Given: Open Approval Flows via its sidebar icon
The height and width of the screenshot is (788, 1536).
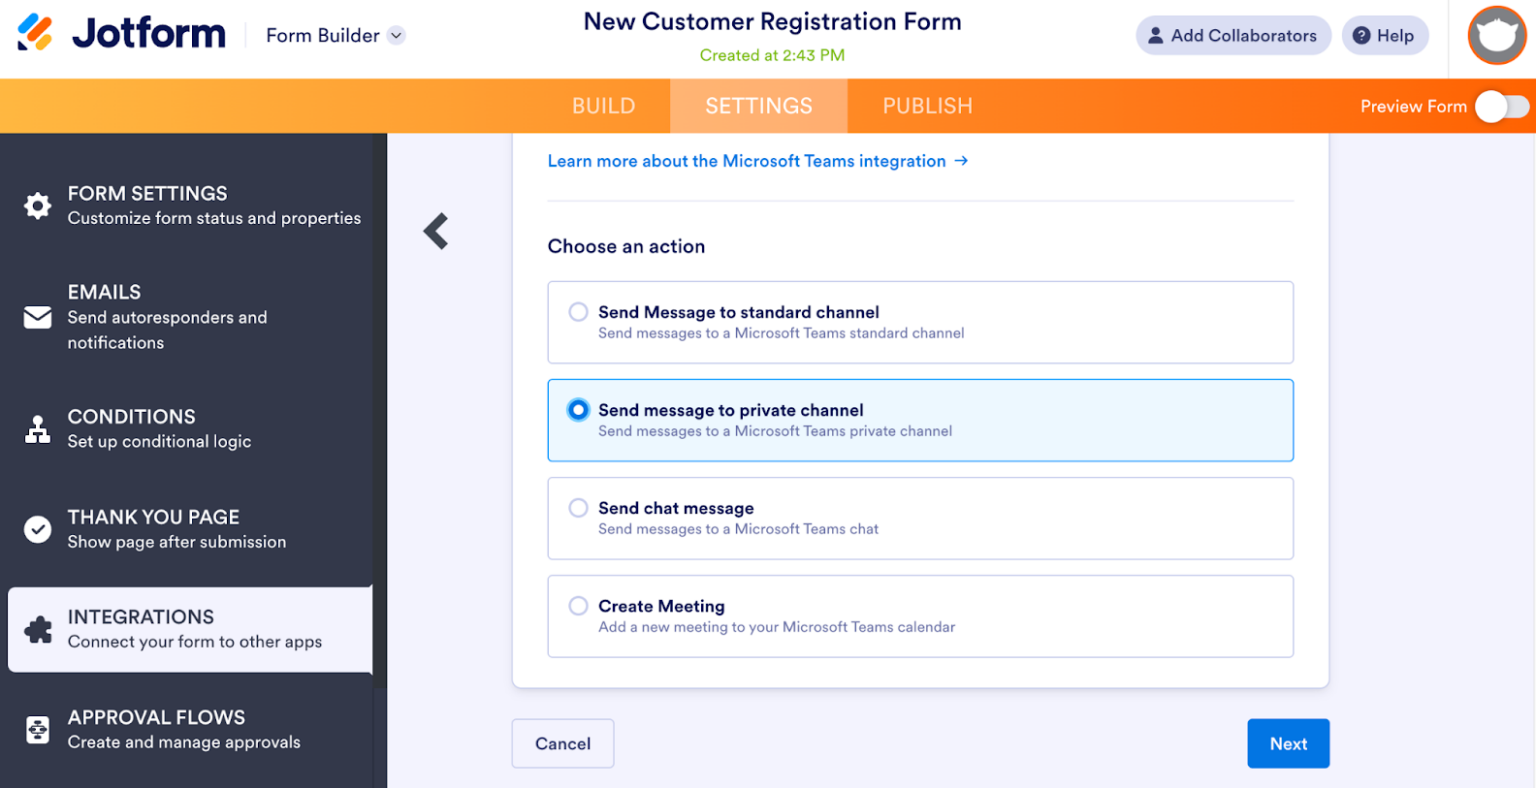Looking at the screenshot, I should tap(37, 730).
